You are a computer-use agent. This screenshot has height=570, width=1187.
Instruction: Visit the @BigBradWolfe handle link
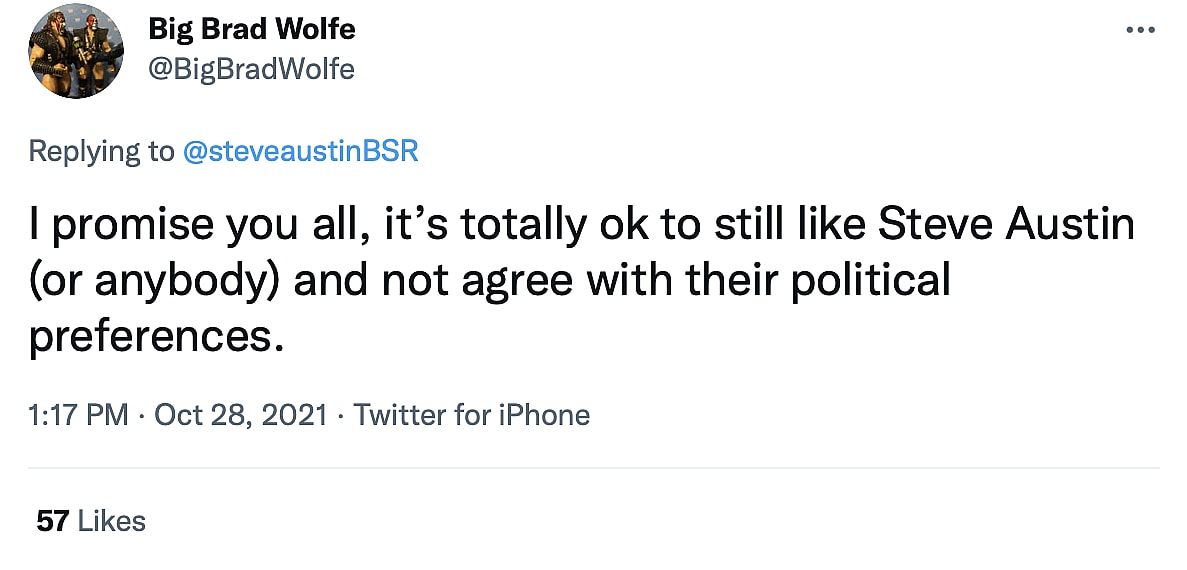[x=251, y=68]
